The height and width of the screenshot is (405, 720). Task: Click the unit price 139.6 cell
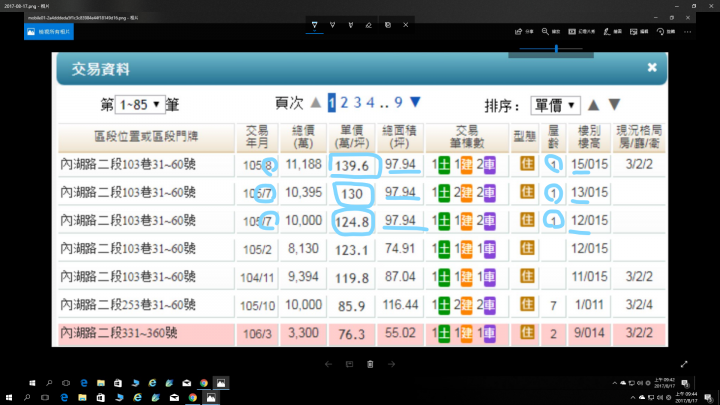352,165
